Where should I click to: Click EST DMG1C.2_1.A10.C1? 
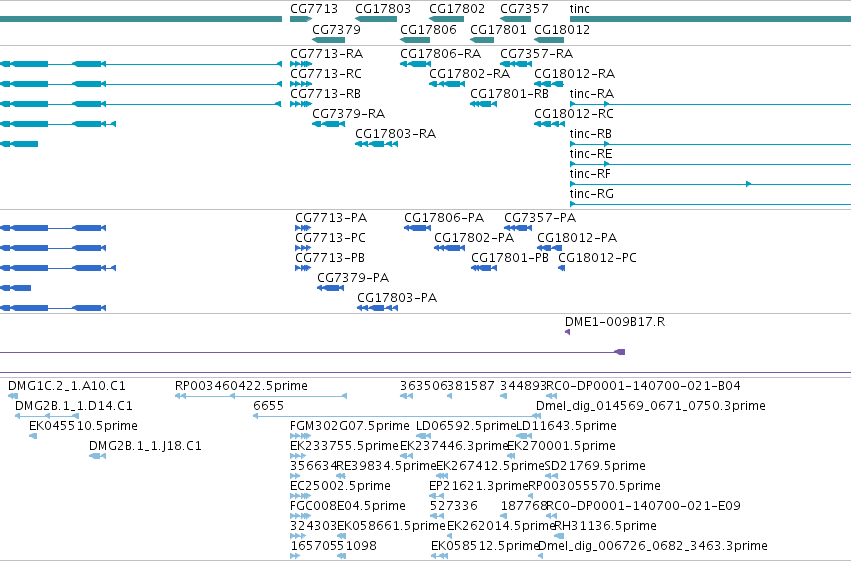[x=67, y=386]
